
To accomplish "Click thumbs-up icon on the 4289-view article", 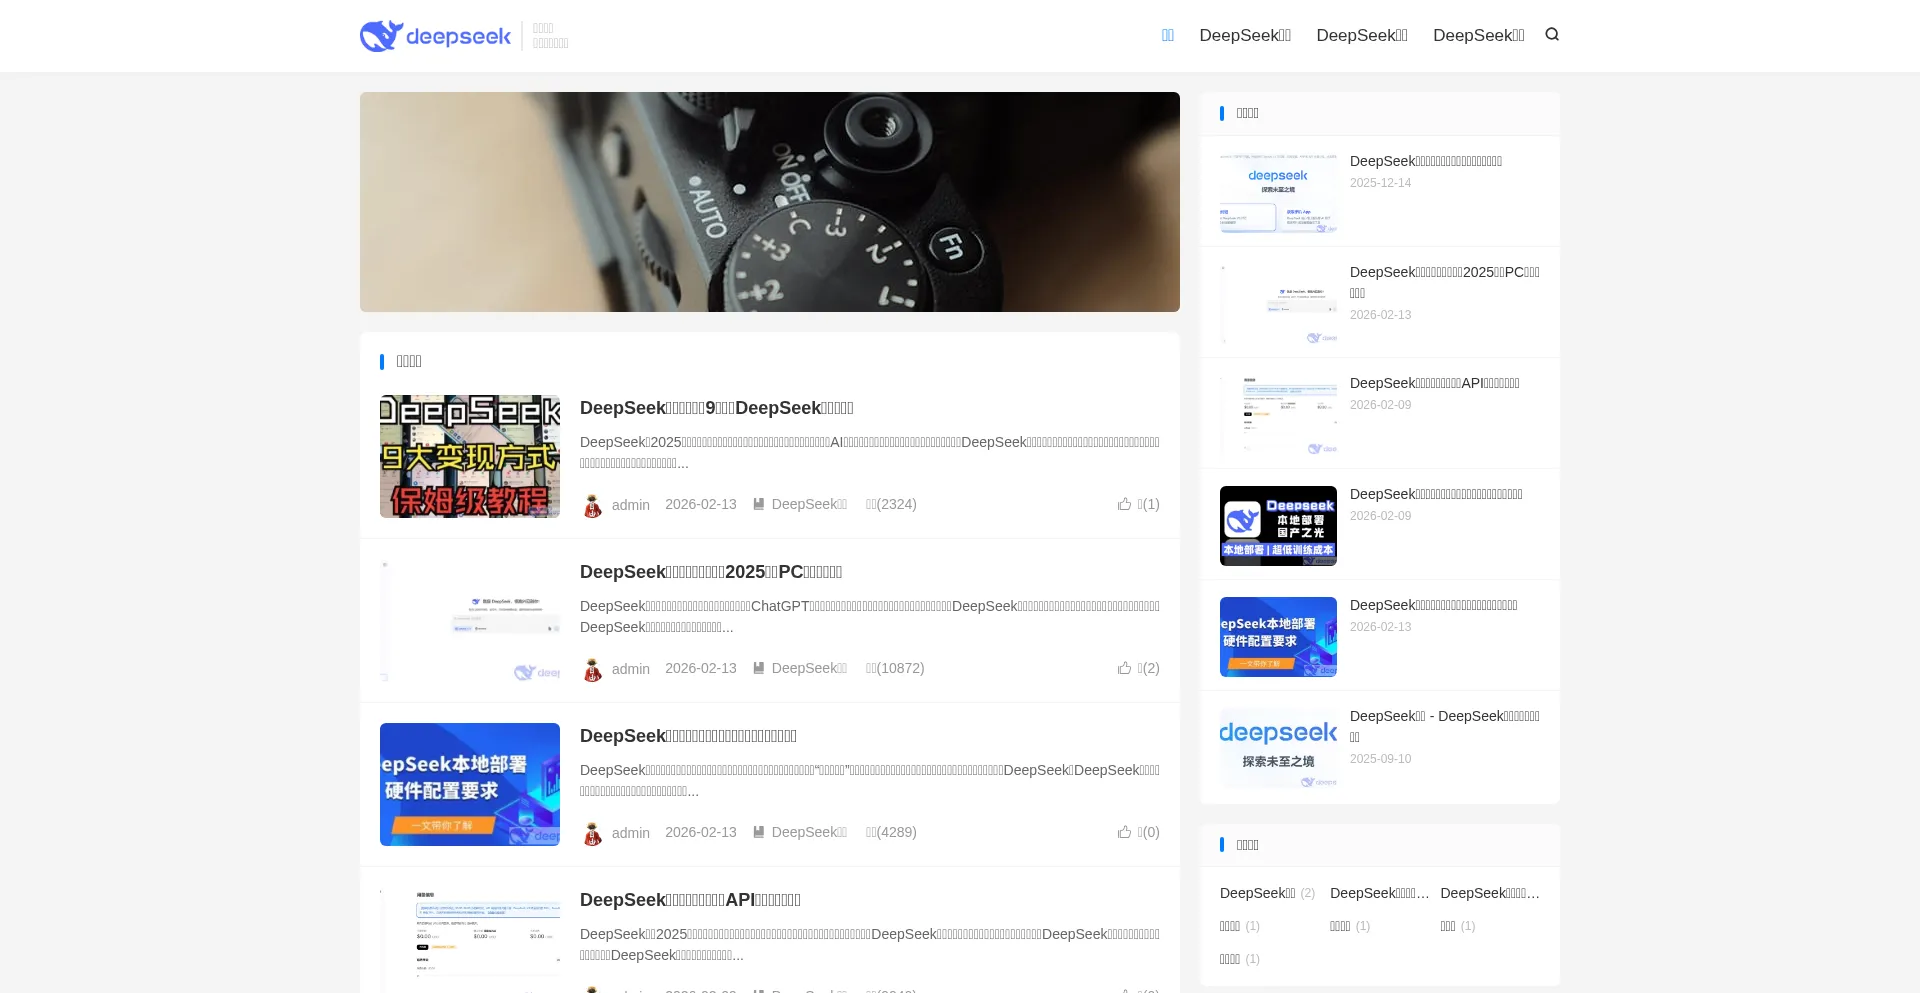I will (x=1124, y=832).
